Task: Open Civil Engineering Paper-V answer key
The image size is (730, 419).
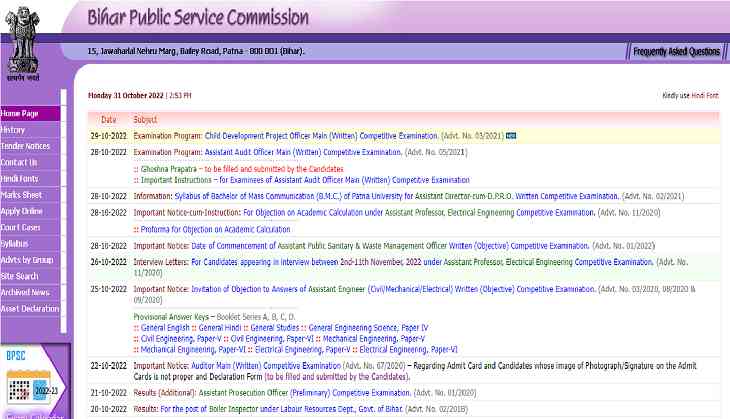Action: coord(181,338)
